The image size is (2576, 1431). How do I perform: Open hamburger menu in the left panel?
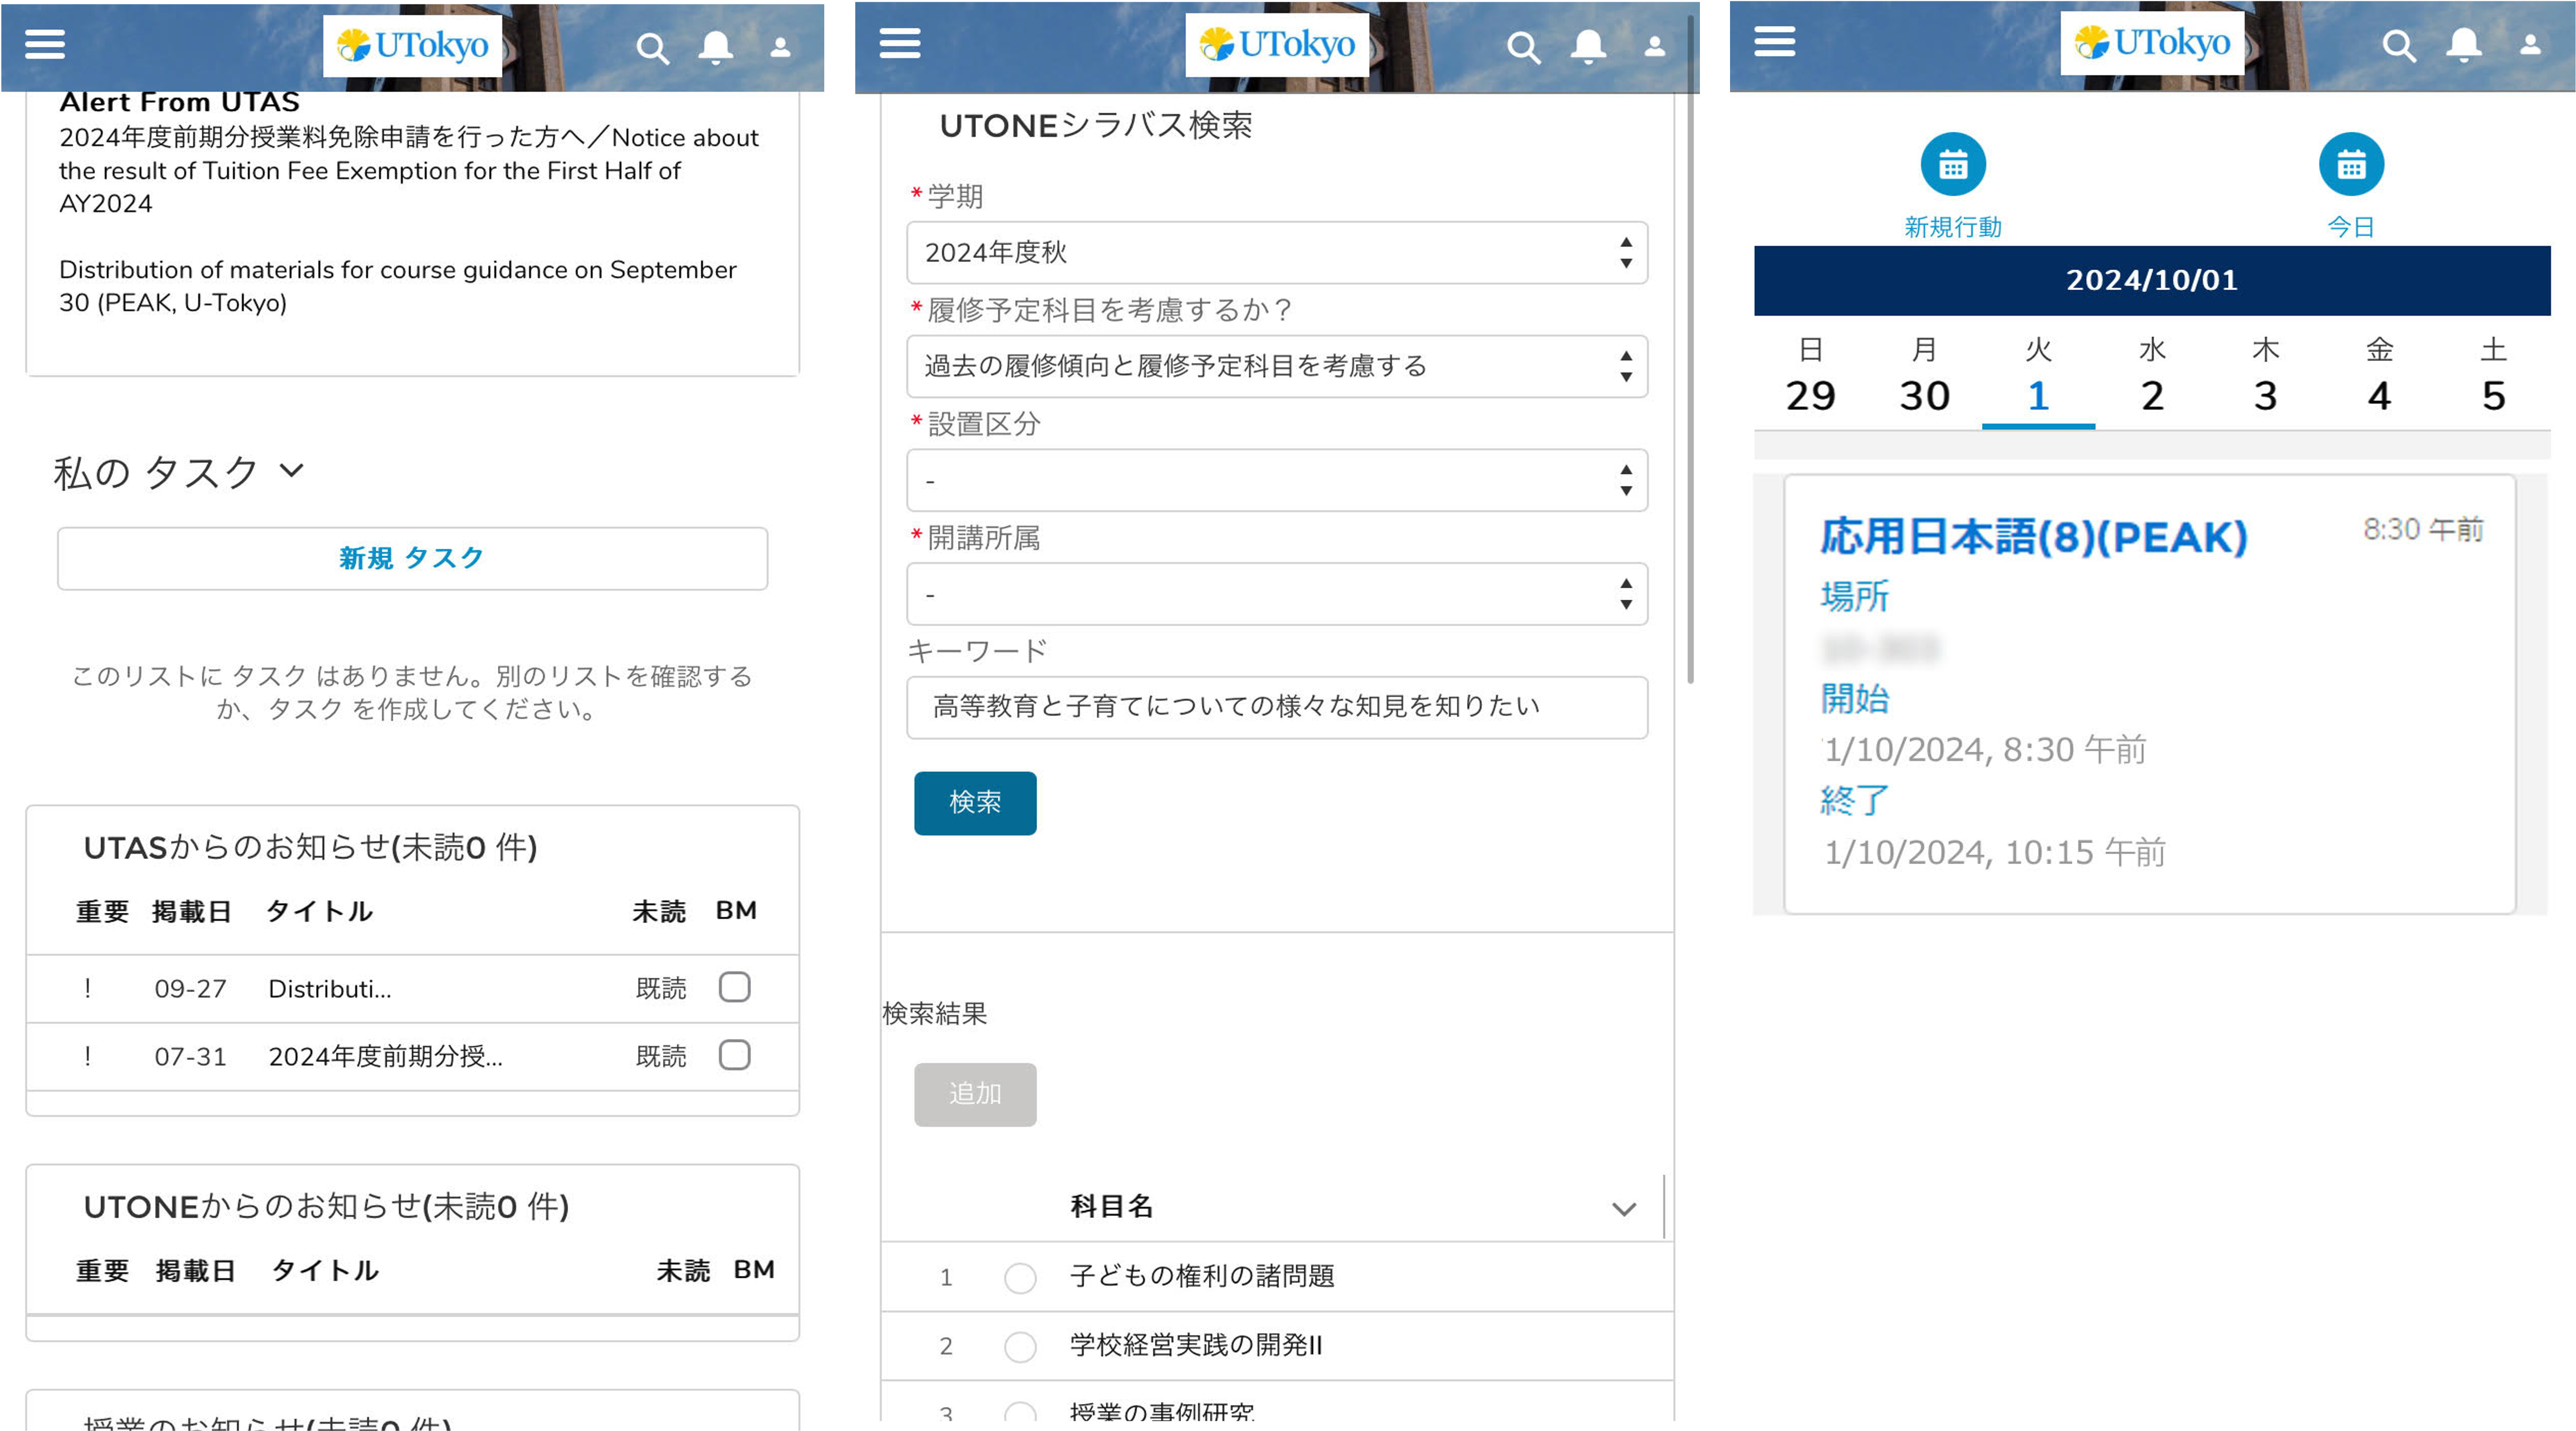pyautogui.click(x=45, y=44)
